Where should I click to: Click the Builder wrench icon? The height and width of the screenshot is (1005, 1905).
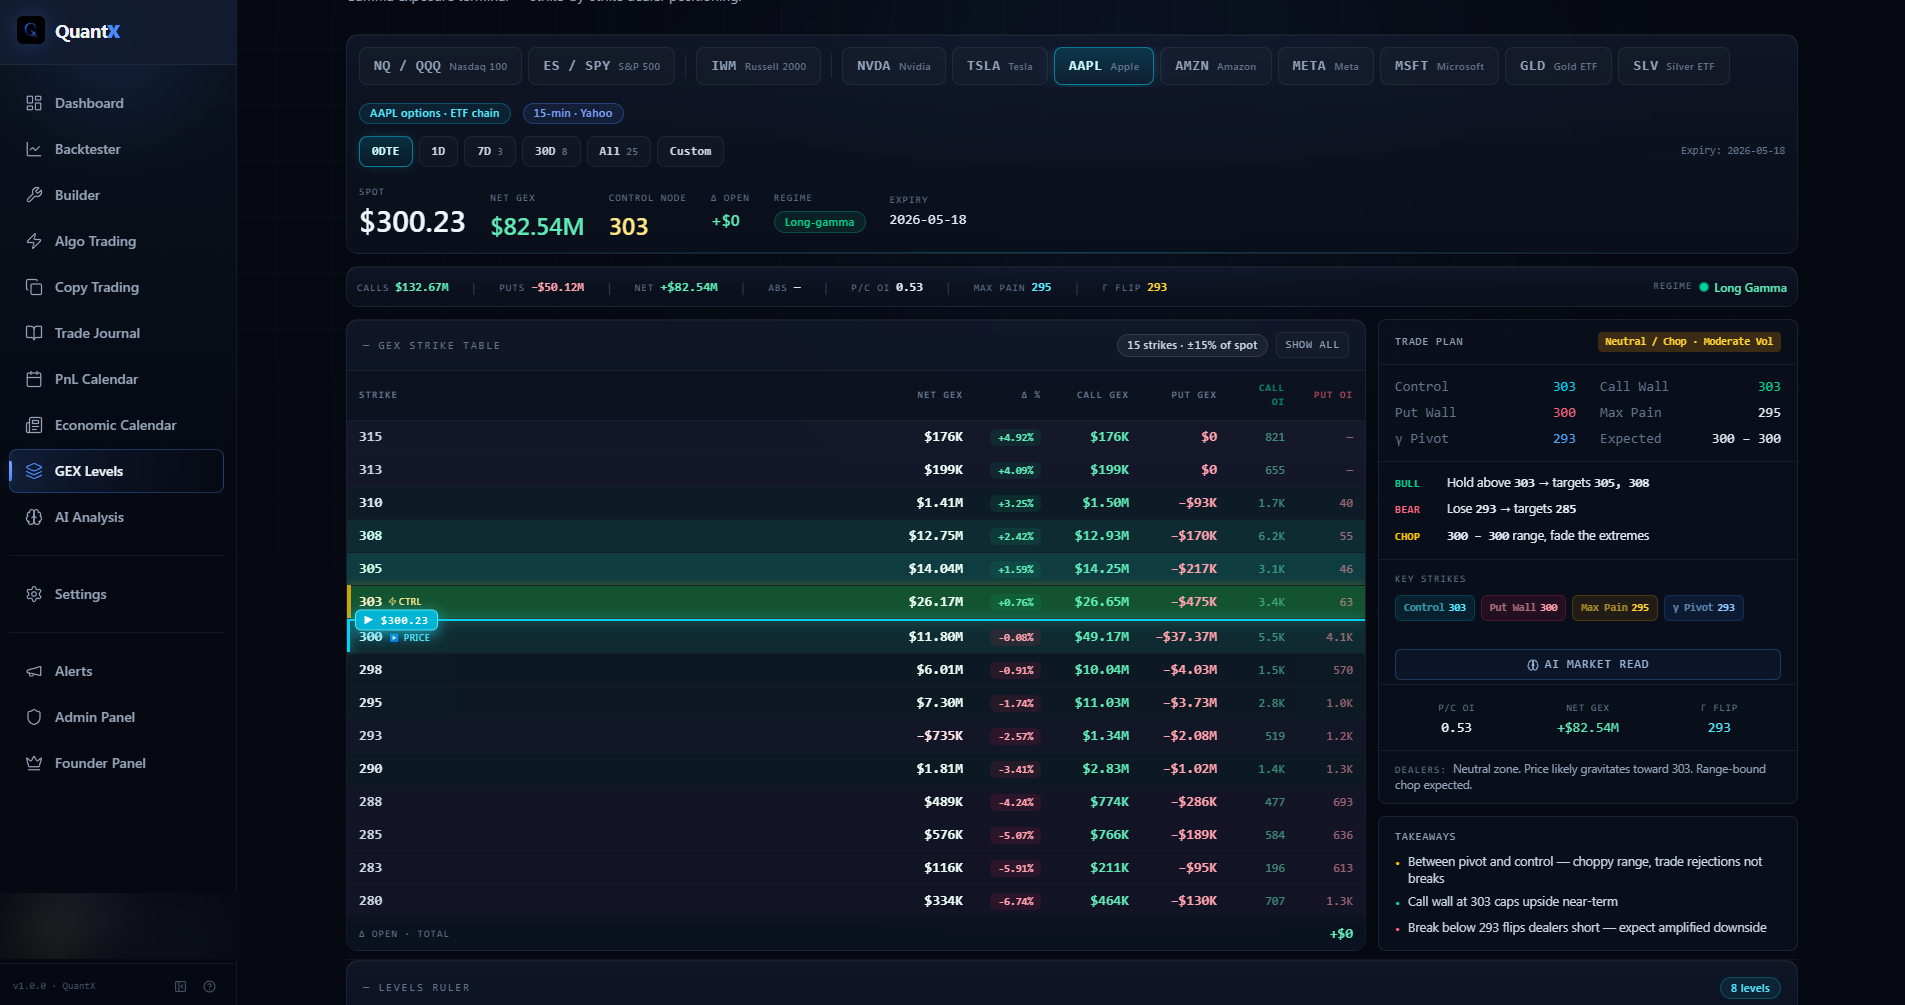[34, 195]
